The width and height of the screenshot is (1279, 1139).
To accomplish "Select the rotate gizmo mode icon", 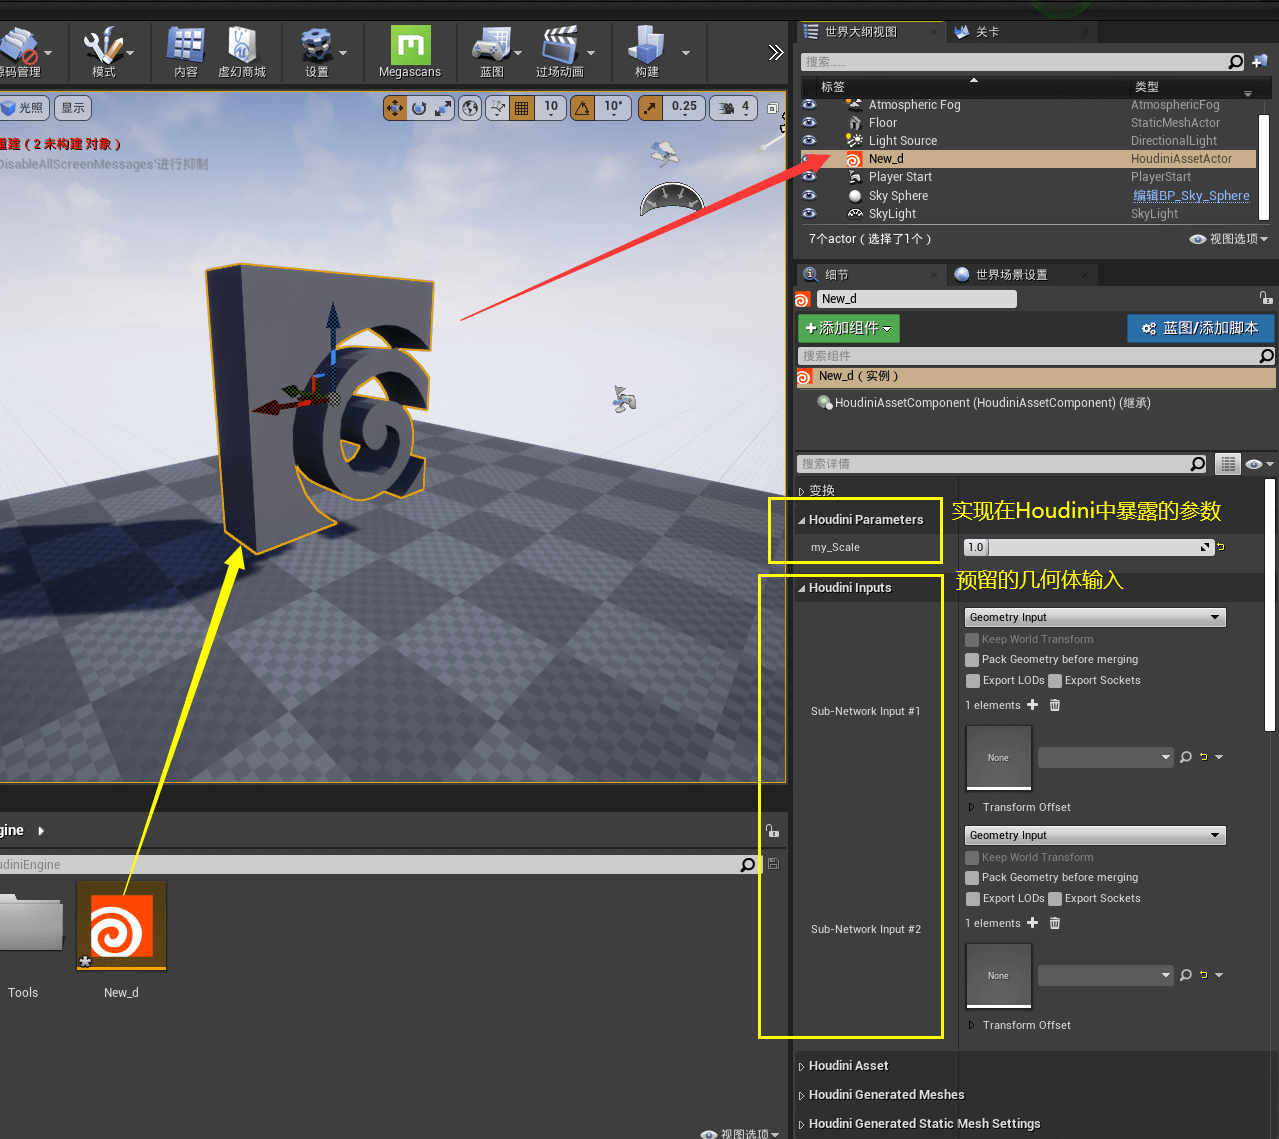I will tap(419, 108).
